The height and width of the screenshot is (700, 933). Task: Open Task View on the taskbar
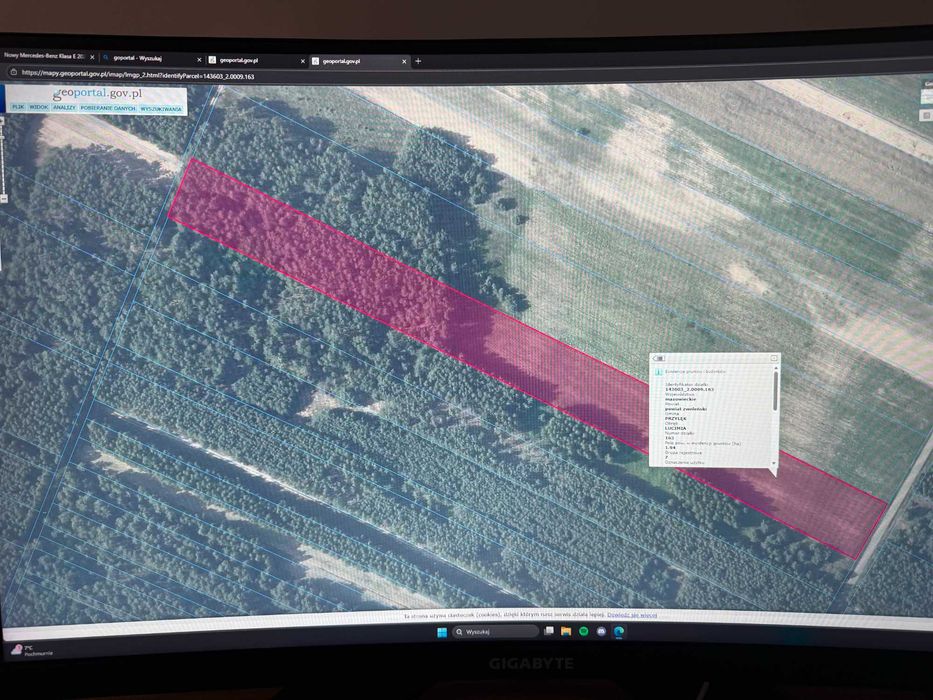(x=549, y=631)
